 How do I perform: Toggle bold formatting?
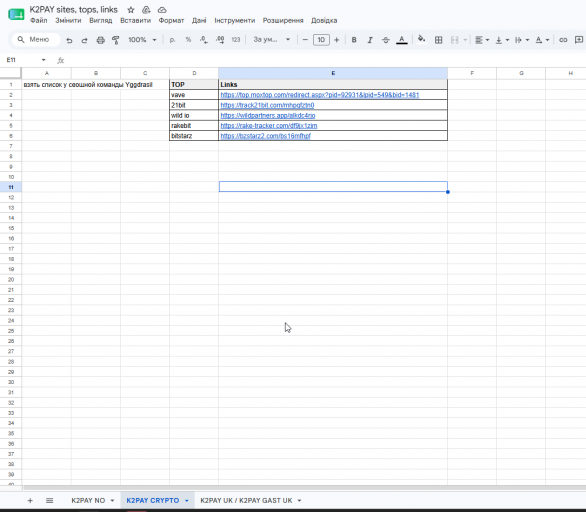[354, 40]
